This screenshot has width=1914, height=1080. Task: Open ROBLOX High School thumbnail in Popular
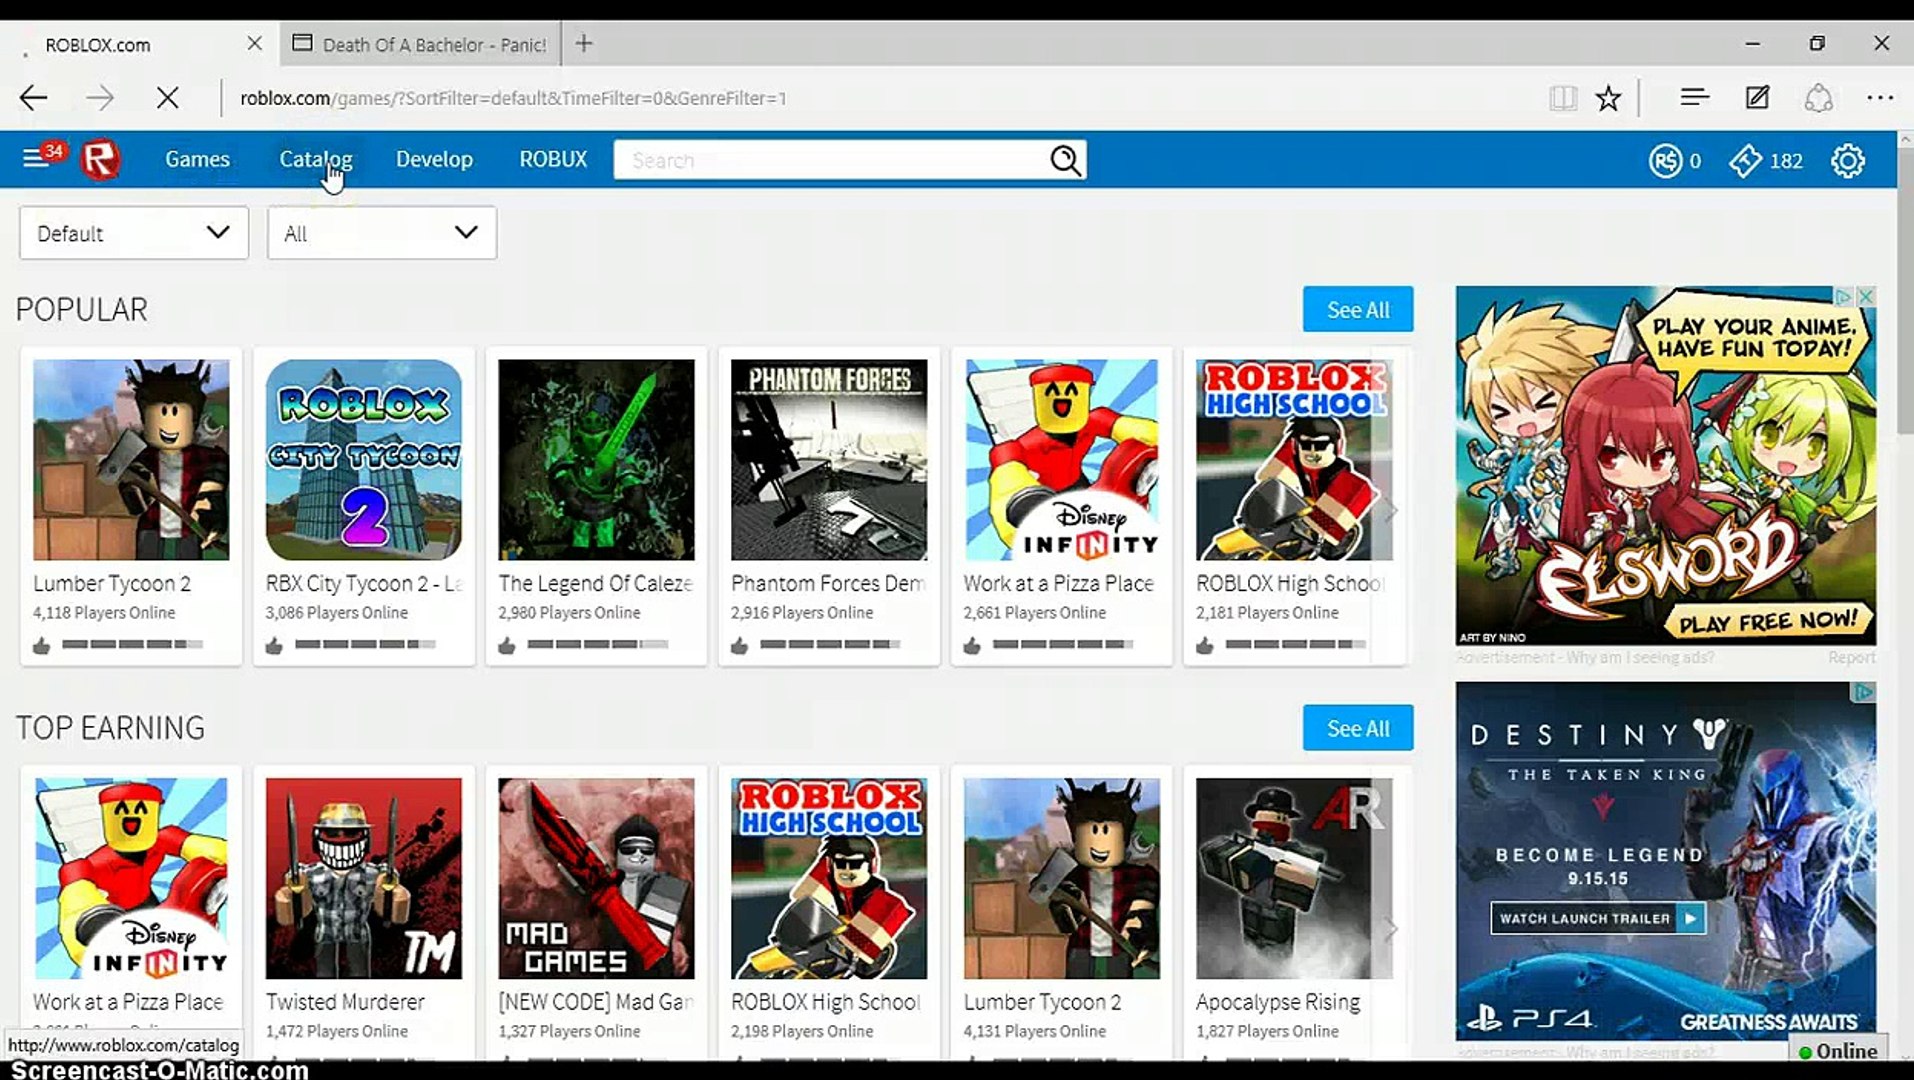pyautogui.click(x=1294, y=460)
